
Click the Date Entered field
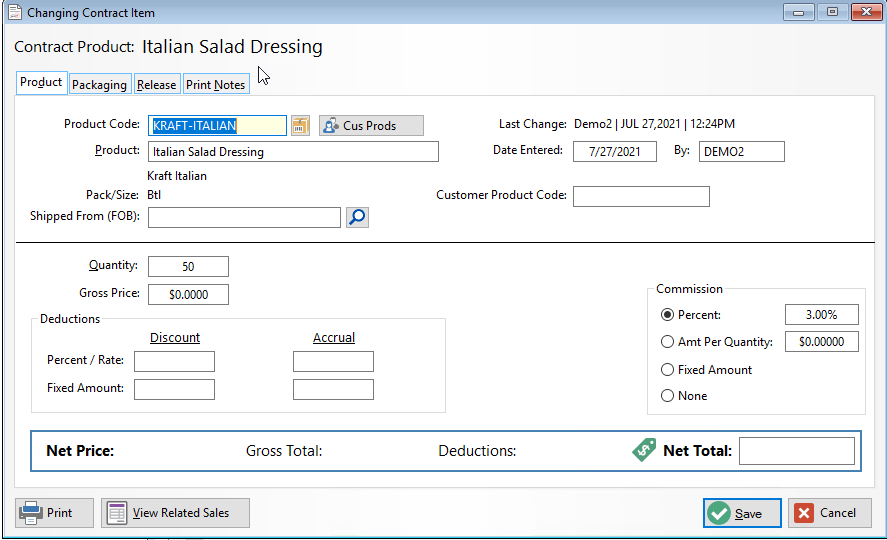coord(615,152)
